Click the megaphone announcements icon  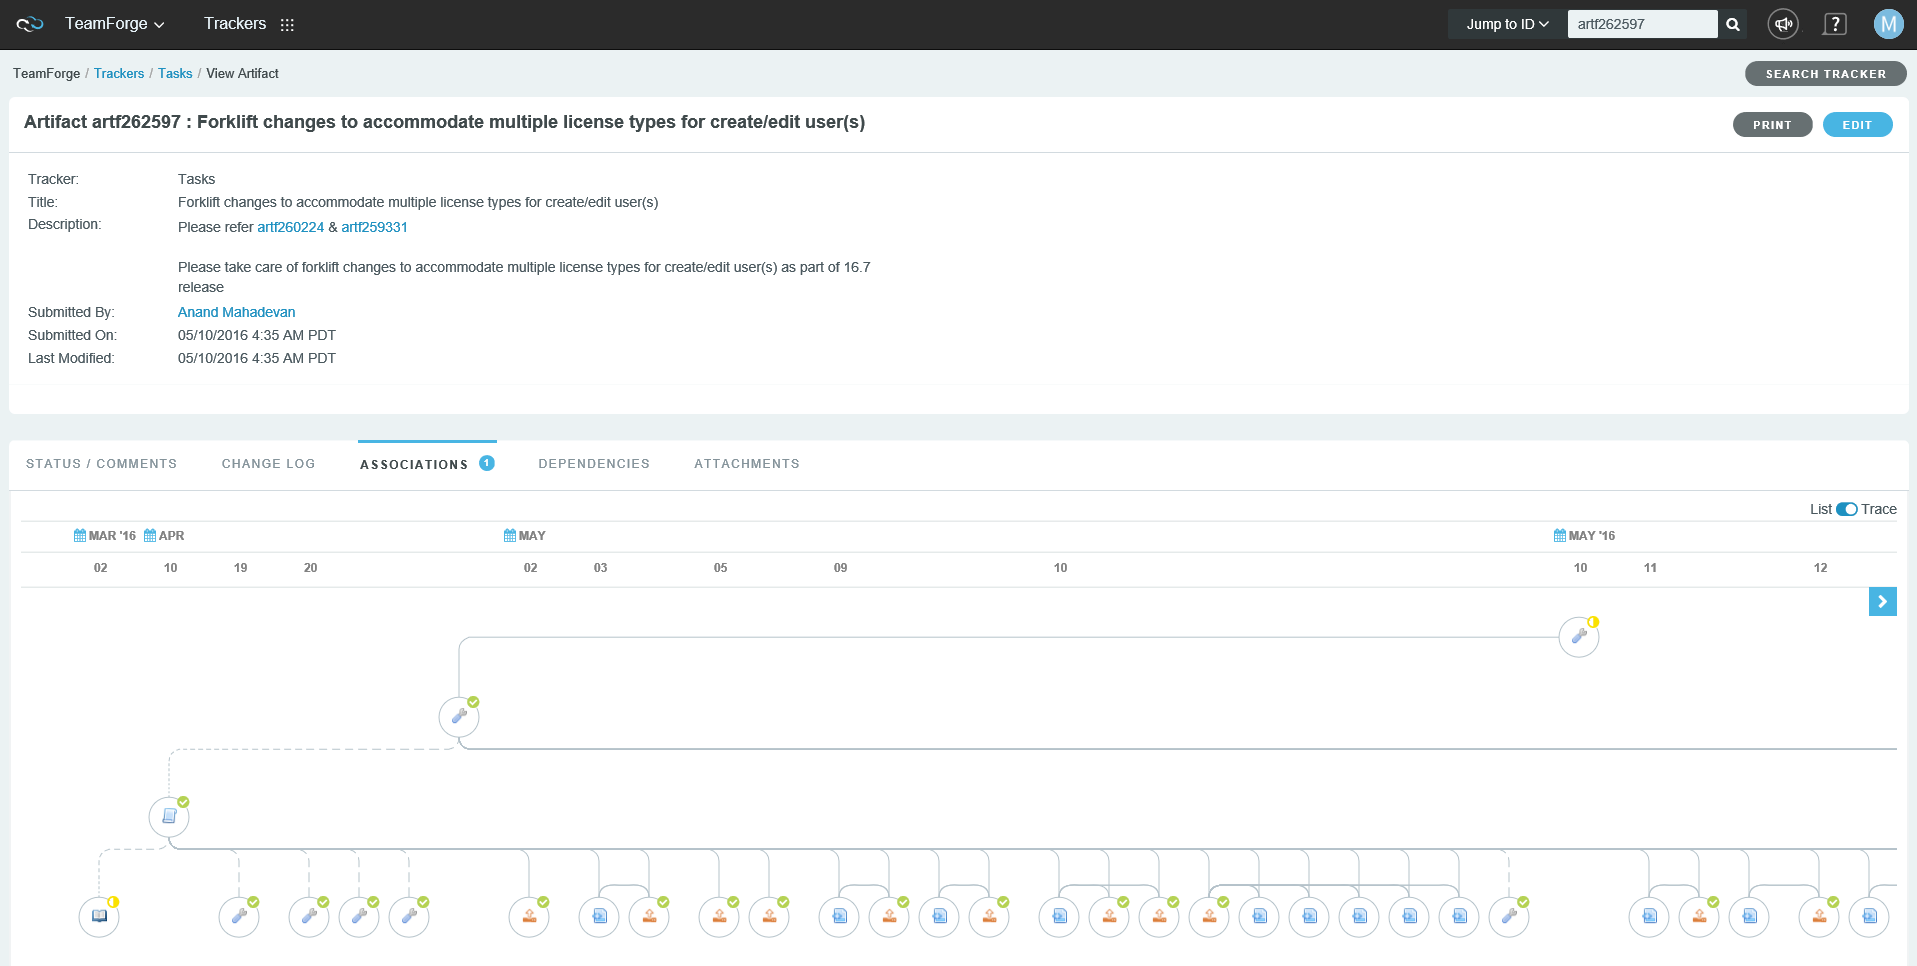(x=1782, y=24)
